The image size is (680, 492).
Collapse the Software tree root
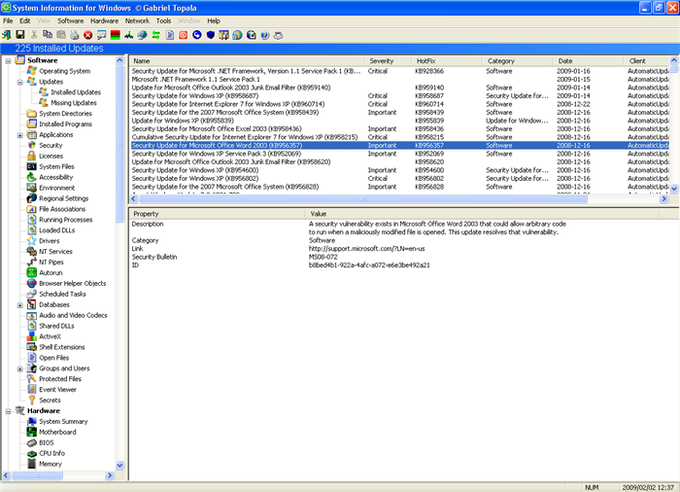click(8, 61)
